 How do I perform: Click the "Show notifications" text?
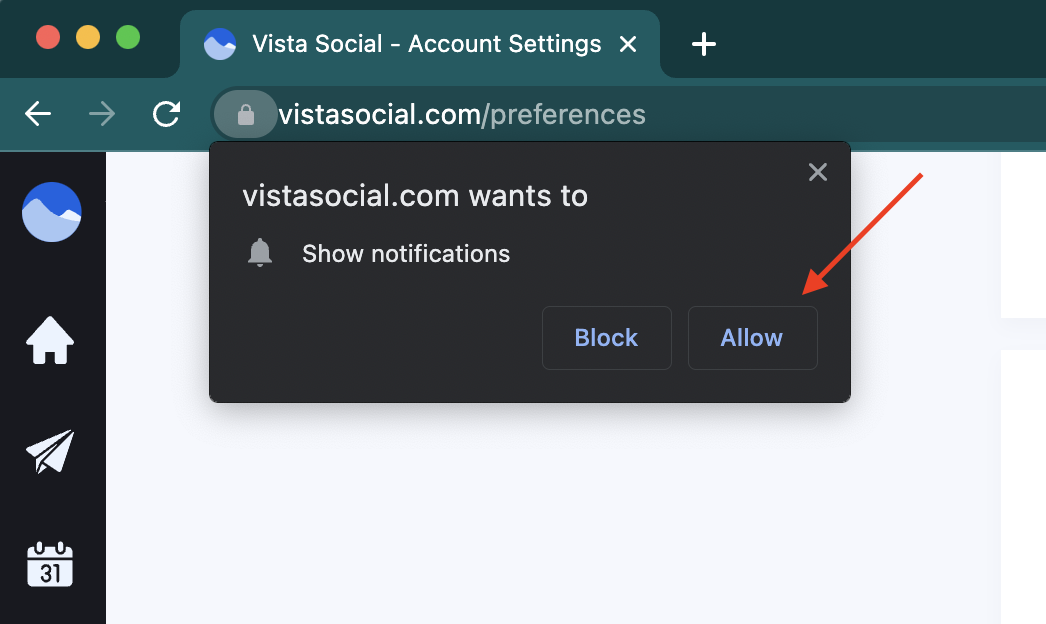pos(406,254)
